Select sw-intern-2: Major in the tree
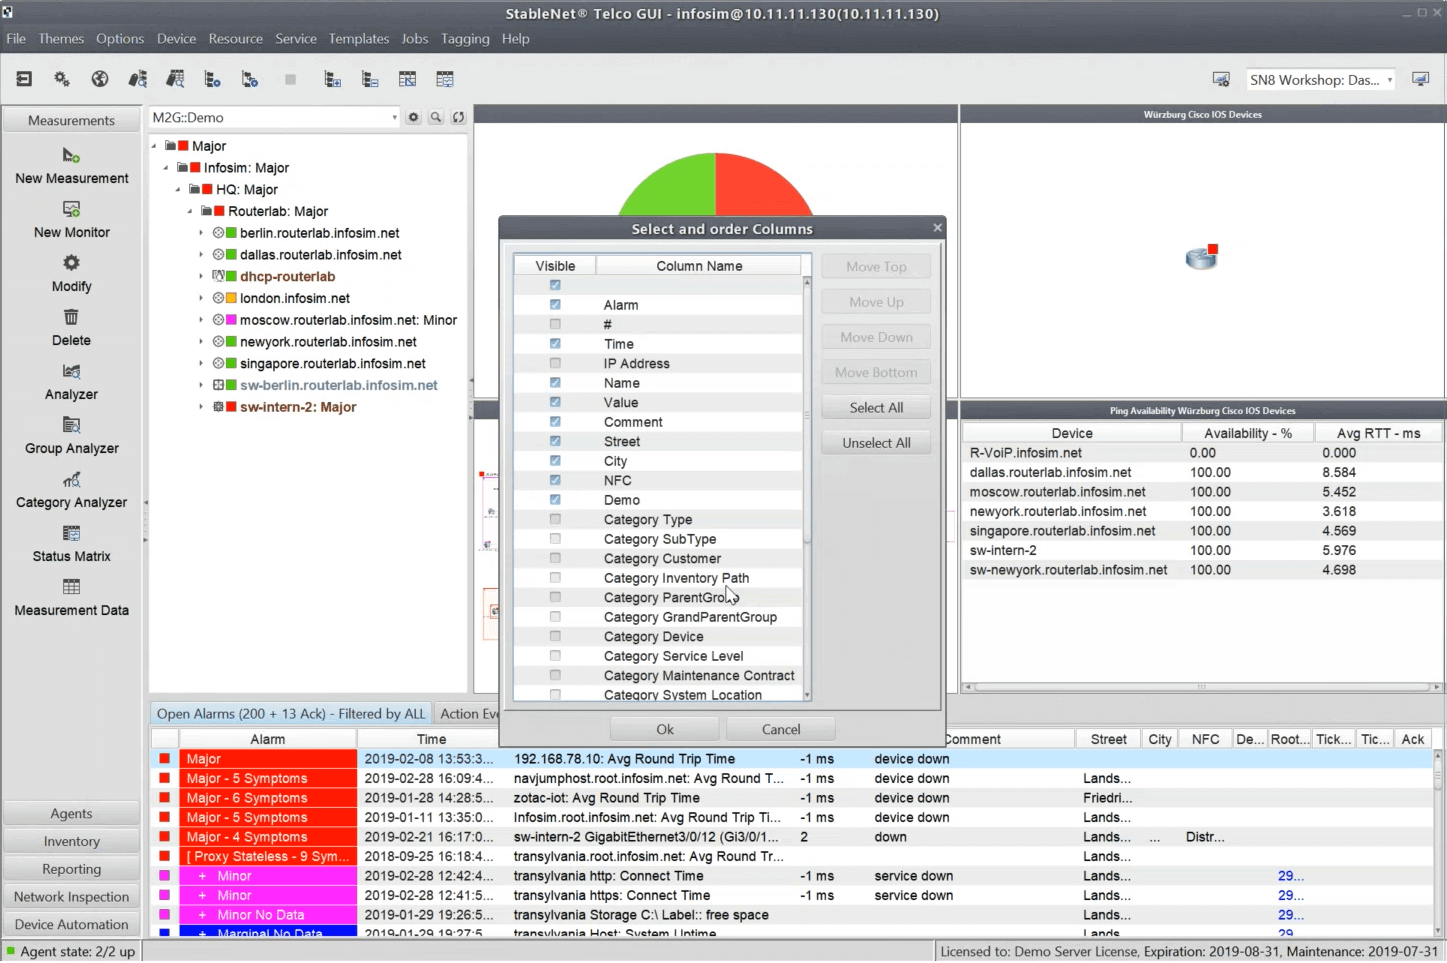Viewport: 1447px width, 963px height. click(297, 407)
